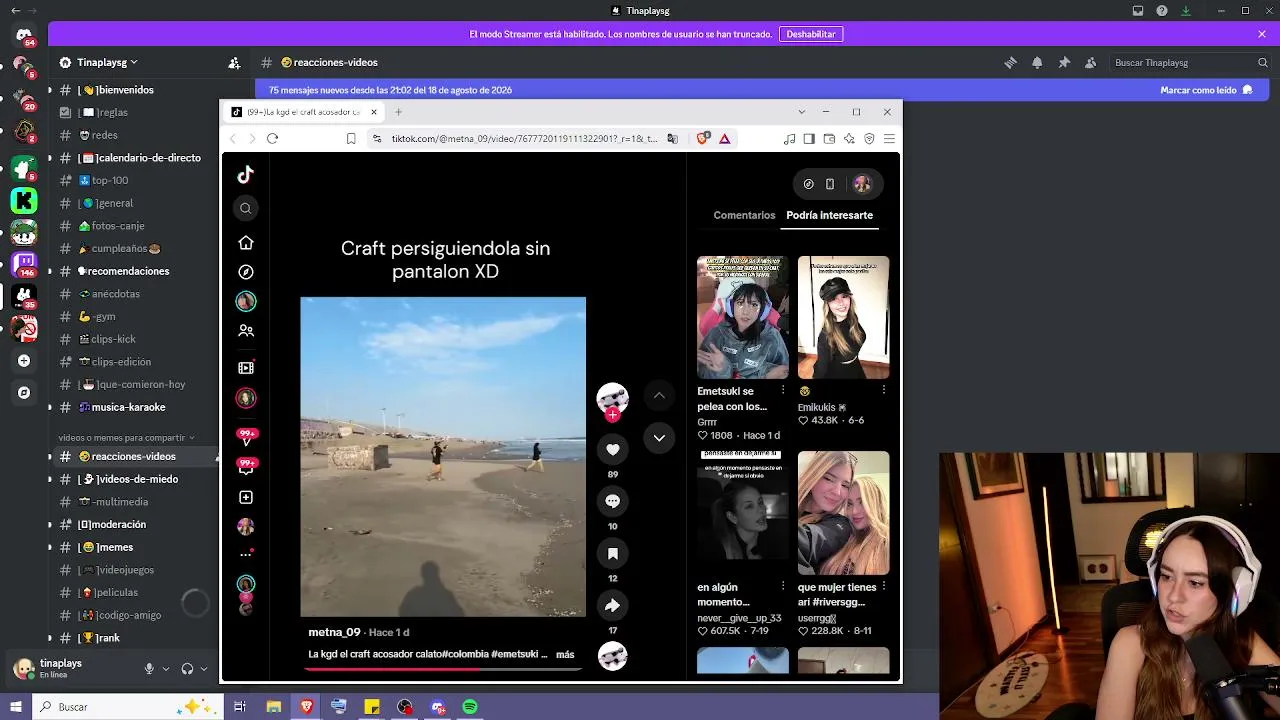Open Discord inbox icon
The image size is (1280, 720).
pyautogui.click(x=1138, y=11)
